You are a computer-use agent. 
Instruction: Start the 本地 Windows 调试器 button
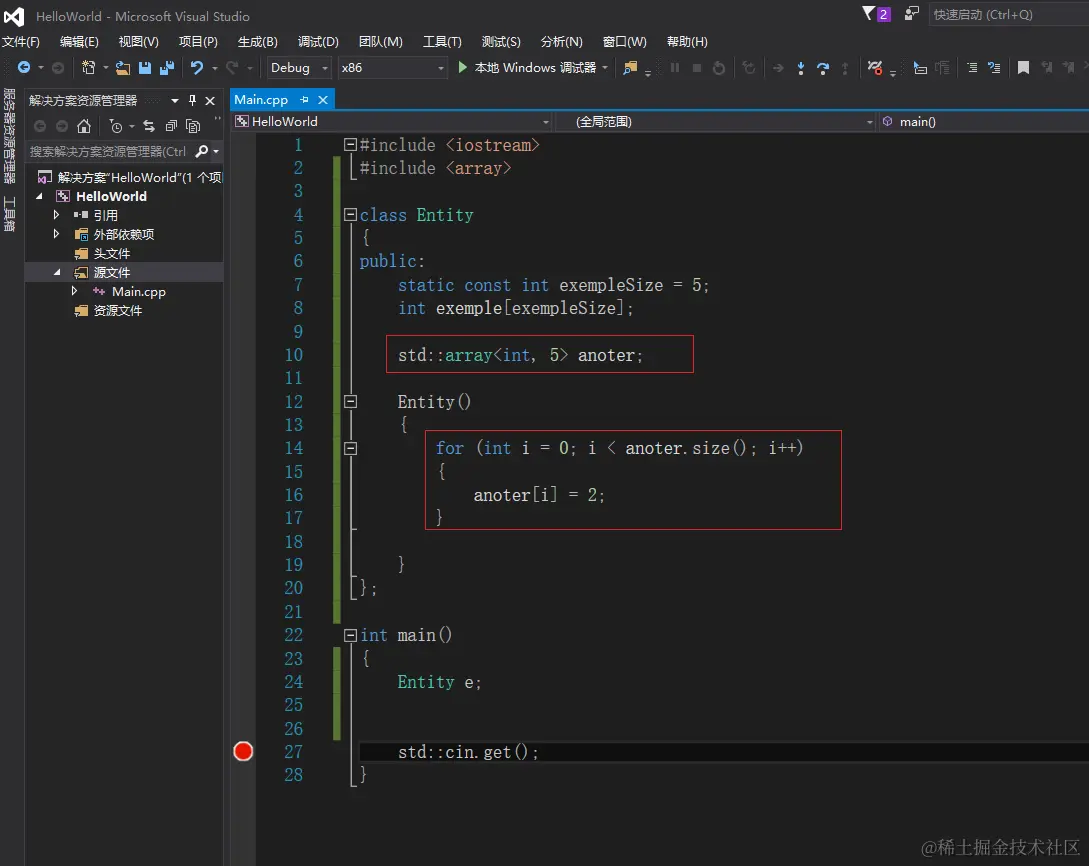(x=527, y=68)
